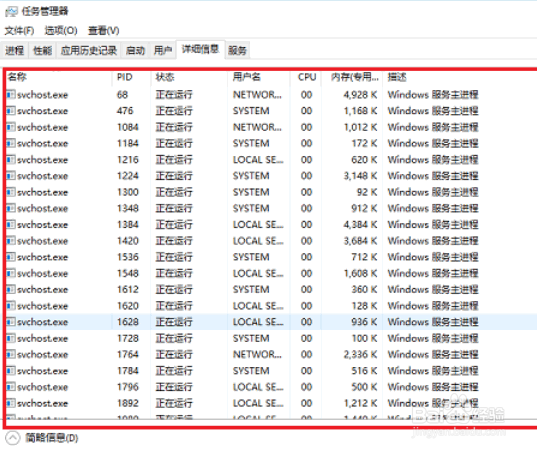Click PID value 1628
The image size is (537, 451).
click(x=128, y=322)
